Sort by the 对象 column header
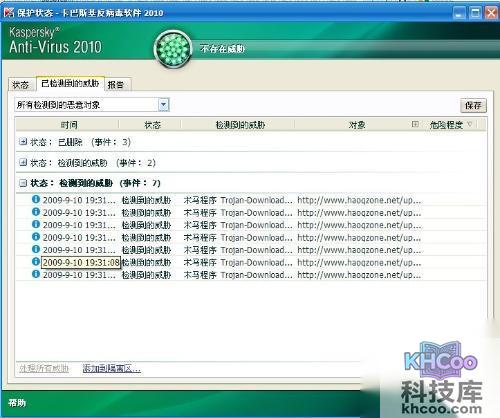The width and height of the screenshot is (500, 418). (x=357, y=125)
